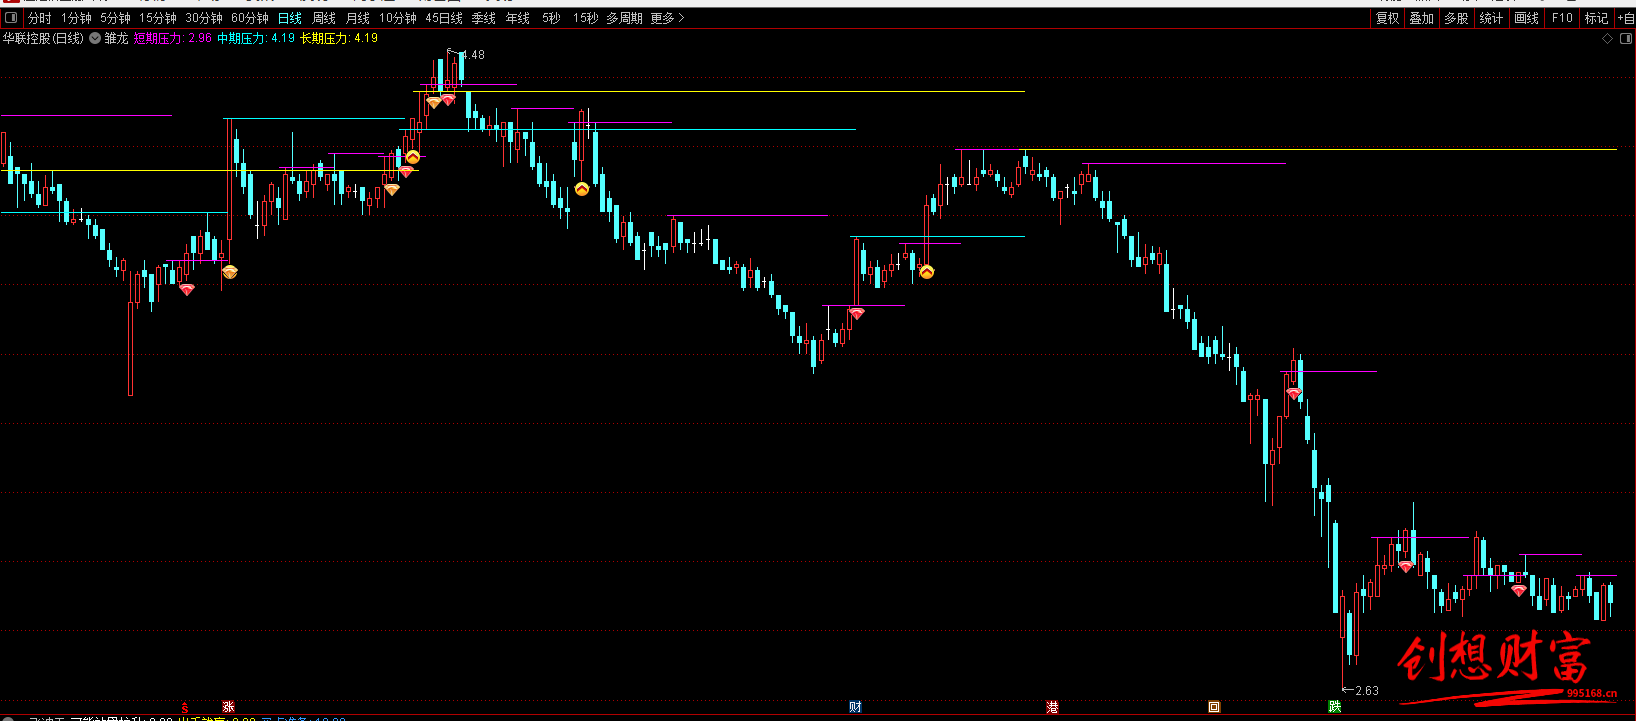Select the 30分钟 period
The image size is (1636, 721).
(203, 18)
